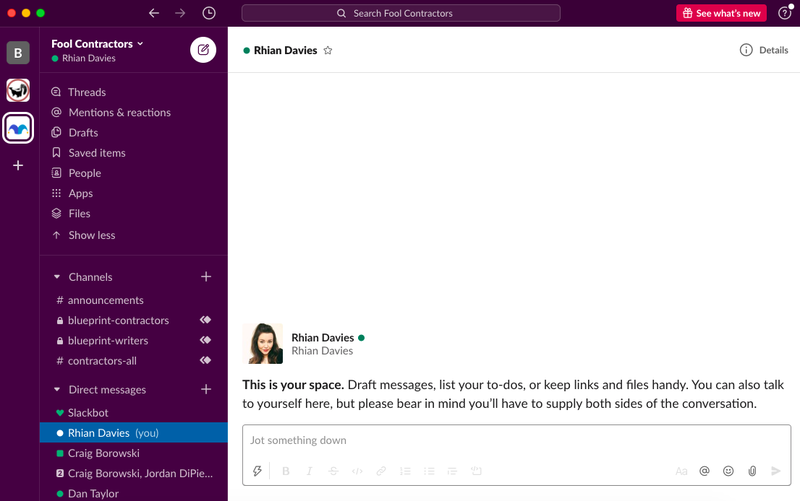Viewport: 800px width, 501px height.
Task: Switch to workspace B icon
Action: coord(18,53)
